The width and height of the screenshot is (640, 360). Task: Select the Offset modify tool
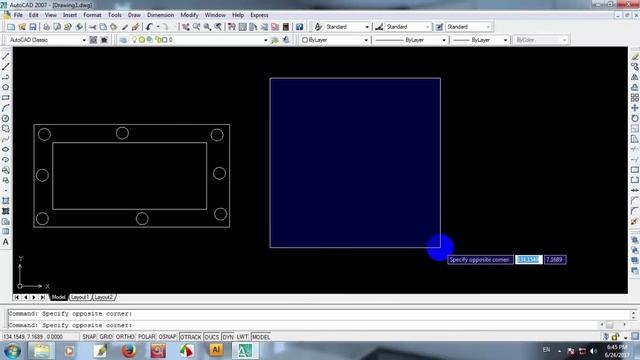point(635,87)
